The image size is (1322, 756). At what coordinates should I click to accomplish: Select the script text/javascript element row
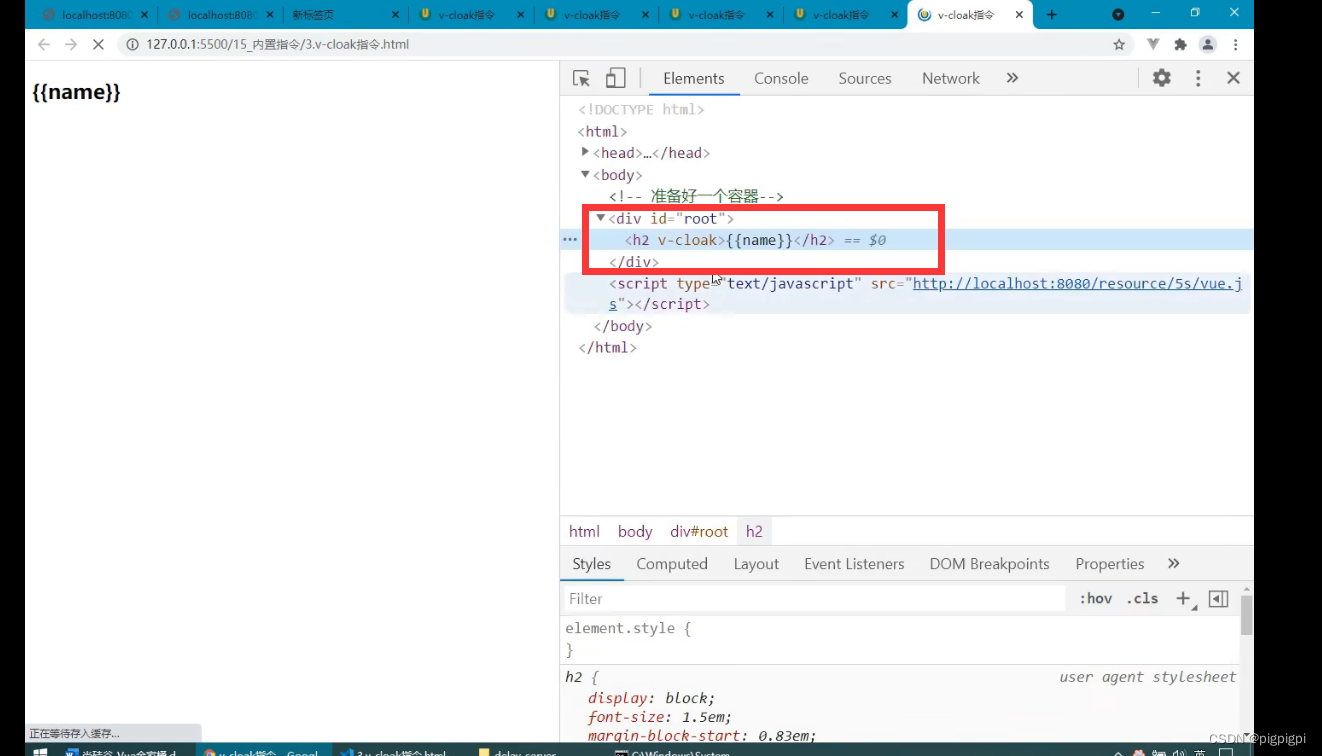coord(906,294)
